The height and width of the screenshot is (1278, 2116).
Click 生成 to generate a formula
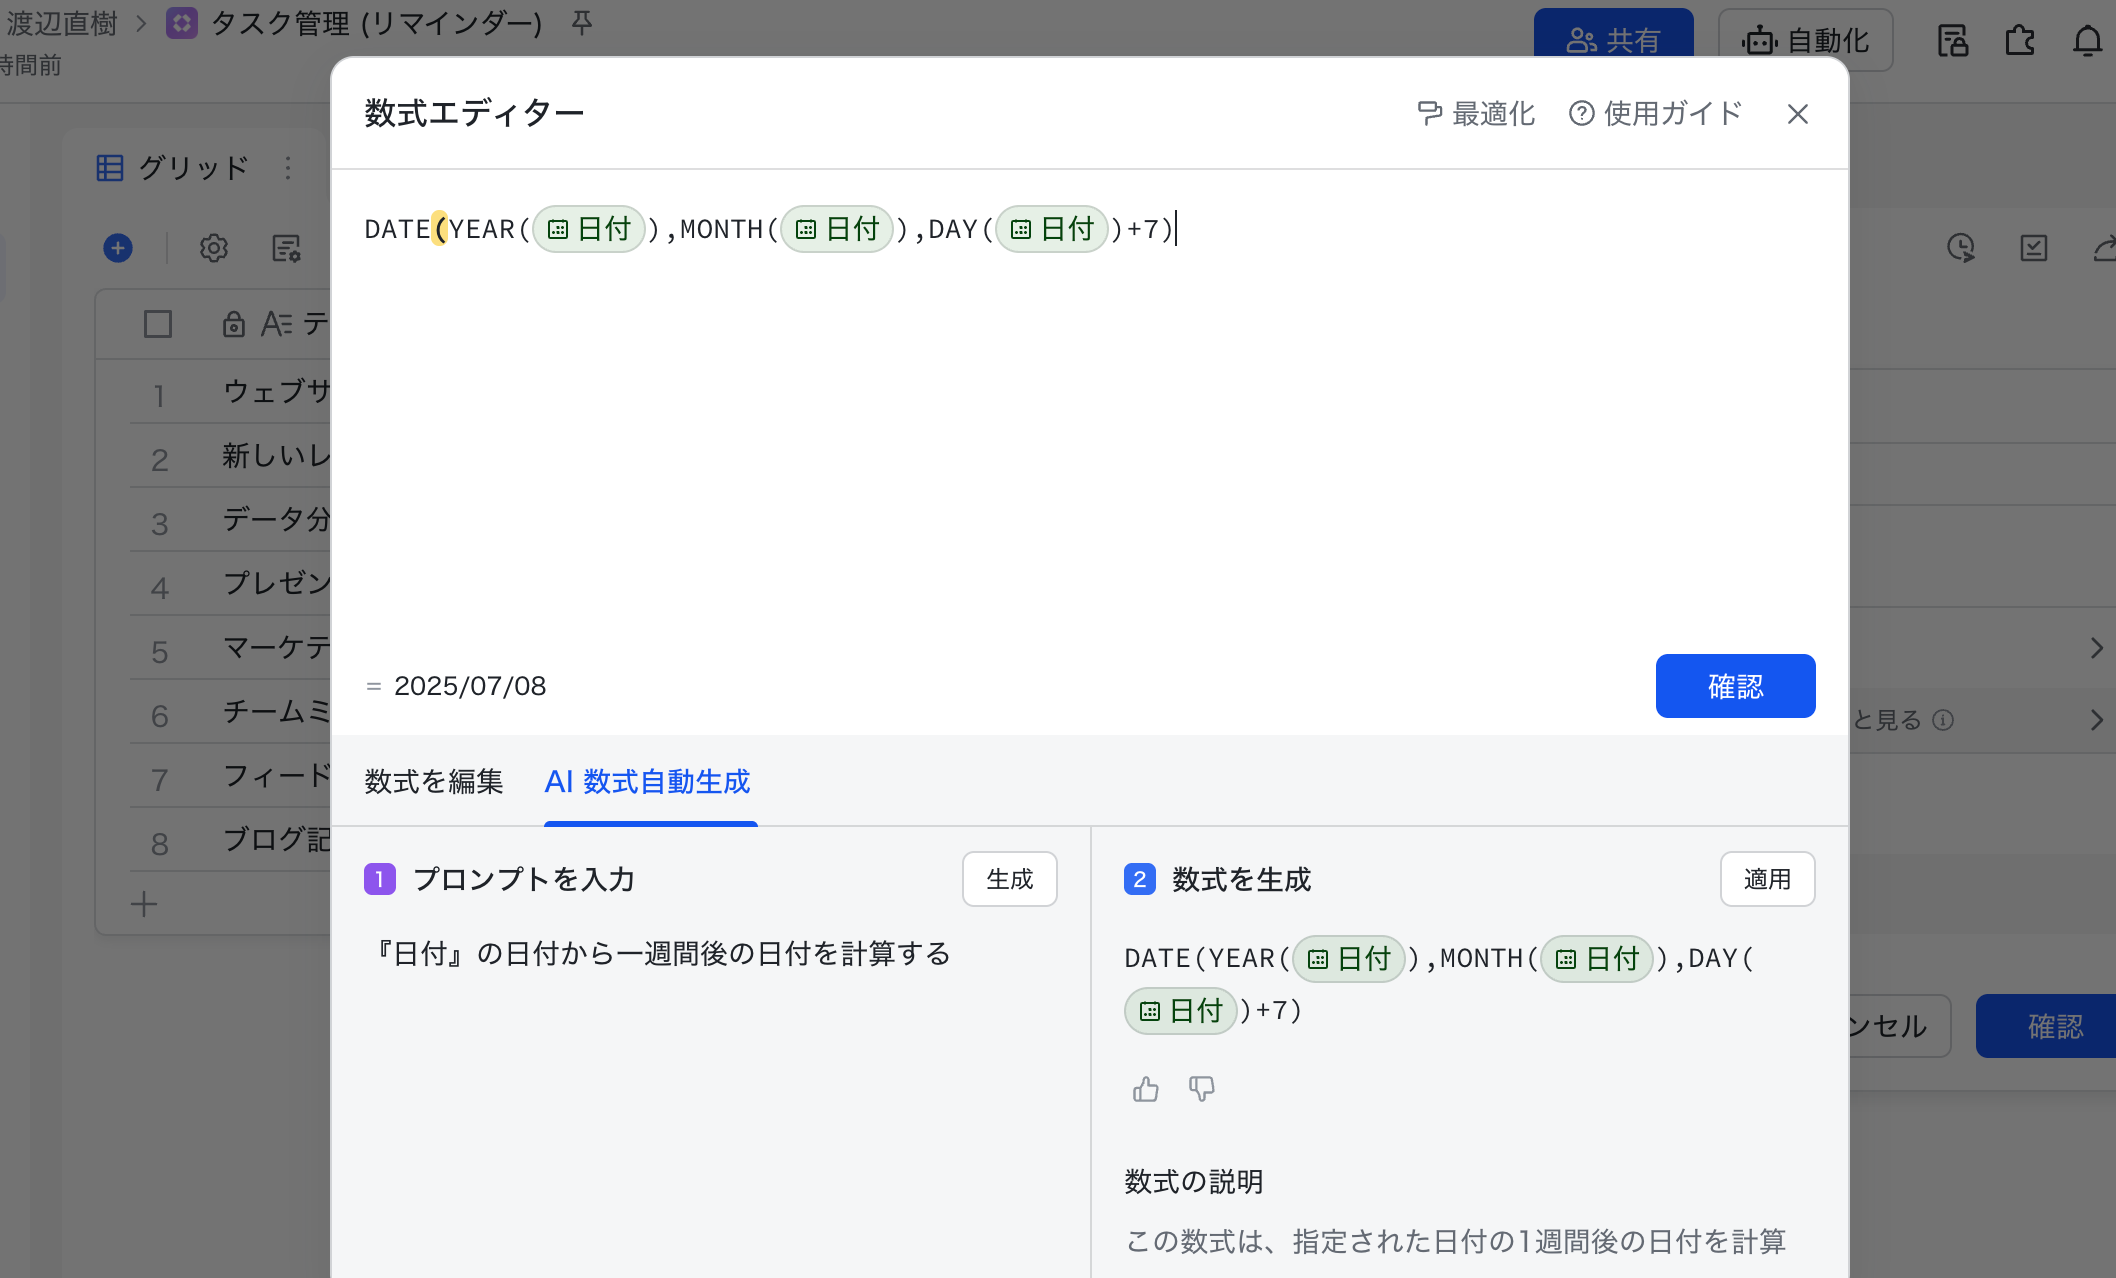tap(1009, 879)
